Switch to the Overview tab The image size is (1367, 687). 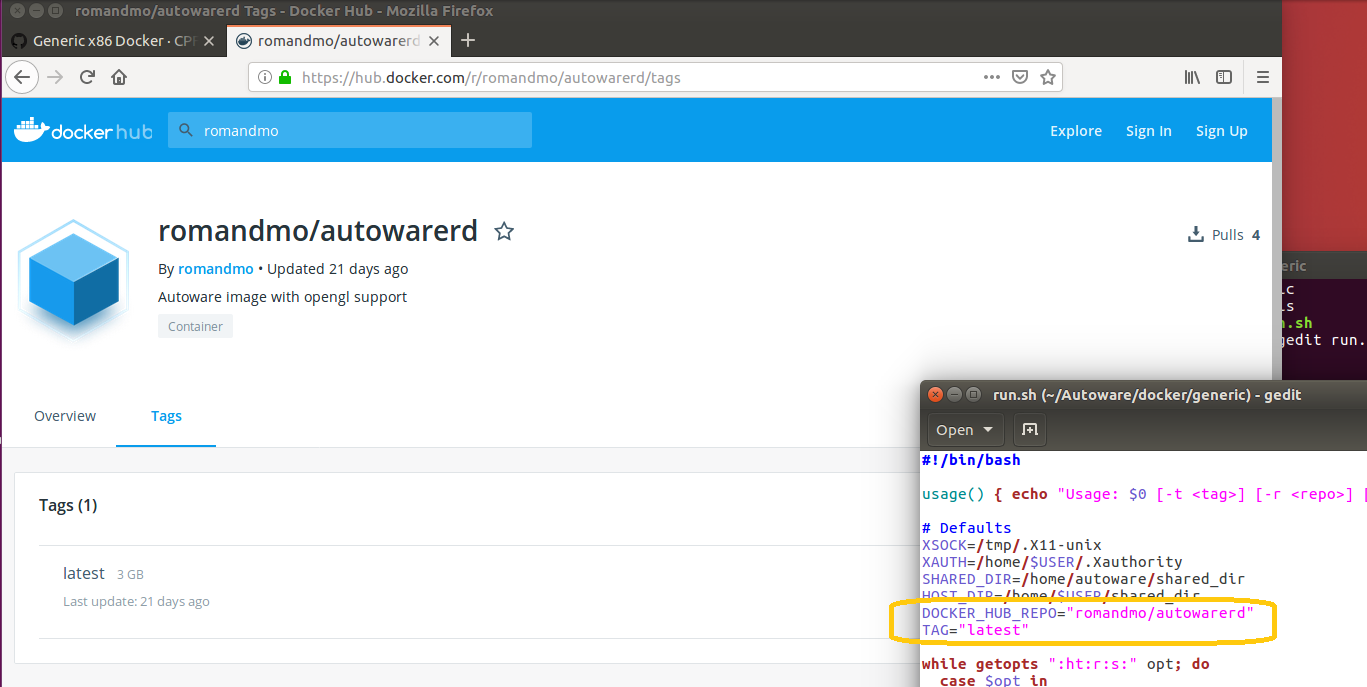point(65,416)
